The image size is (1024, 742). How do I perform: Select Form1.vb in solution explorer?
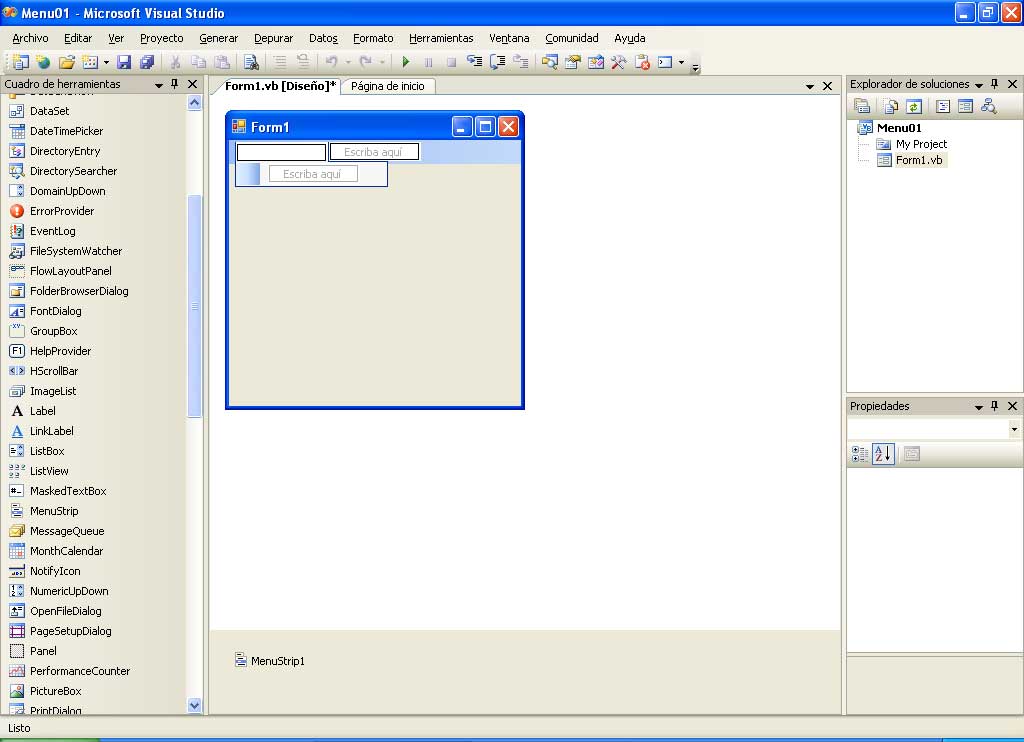pyautogui.click(x=918, y=160)
